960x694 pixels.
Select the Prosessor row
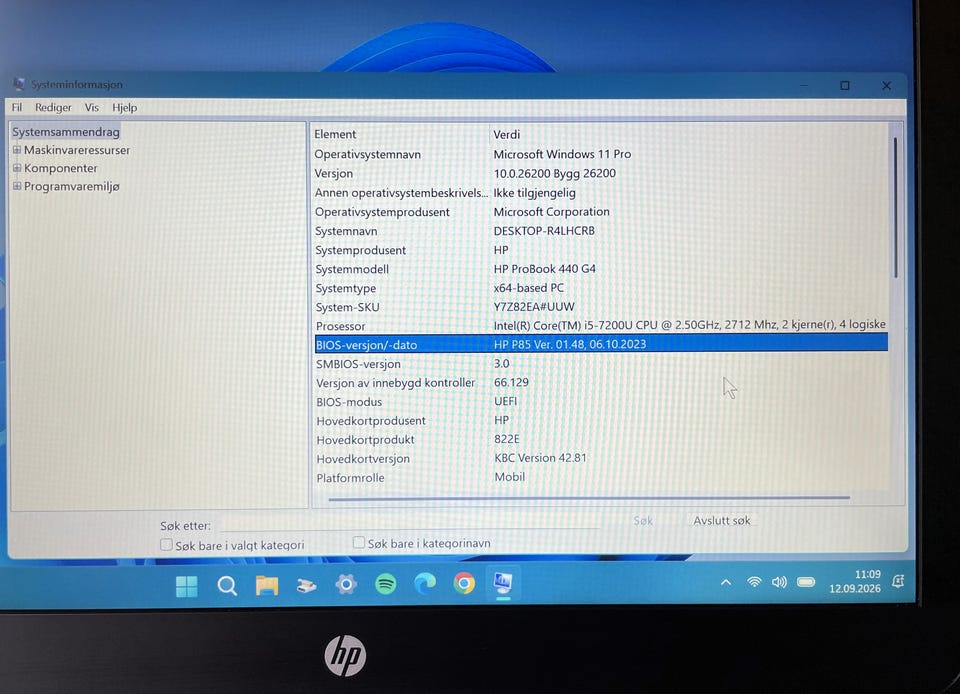coord(601,326)
